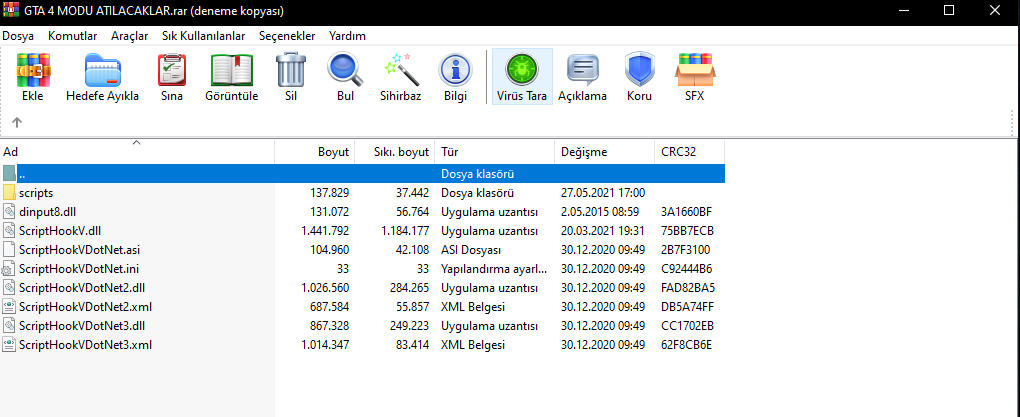Sort by the Değişme column header

pyautogui.click(x=604, y=152)
